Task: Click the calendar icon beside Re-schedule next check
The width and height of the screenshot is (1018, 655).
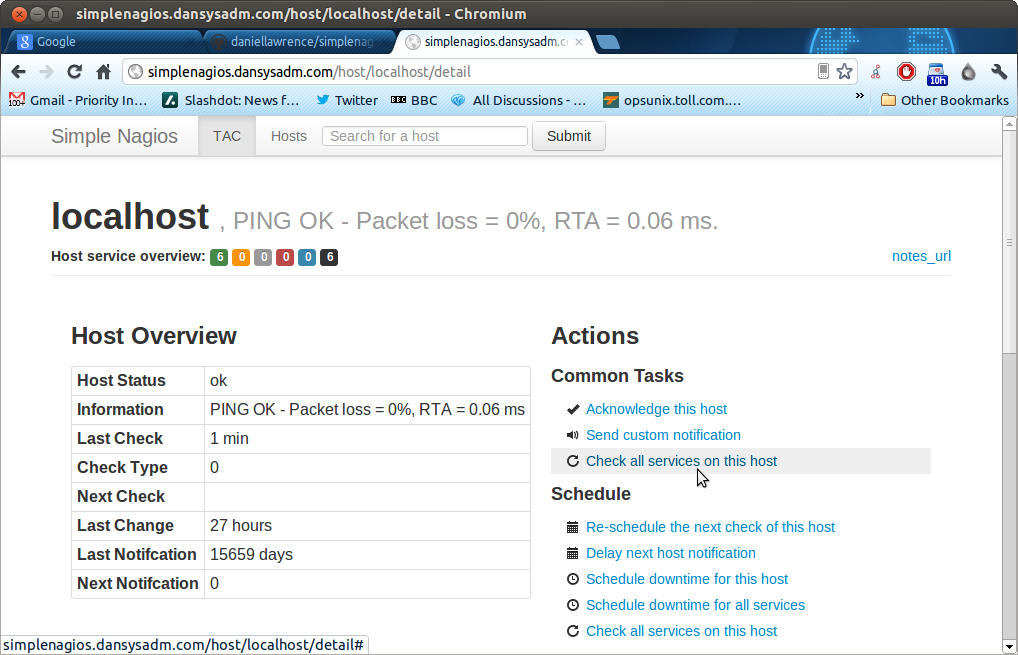Action: [572, 527]
